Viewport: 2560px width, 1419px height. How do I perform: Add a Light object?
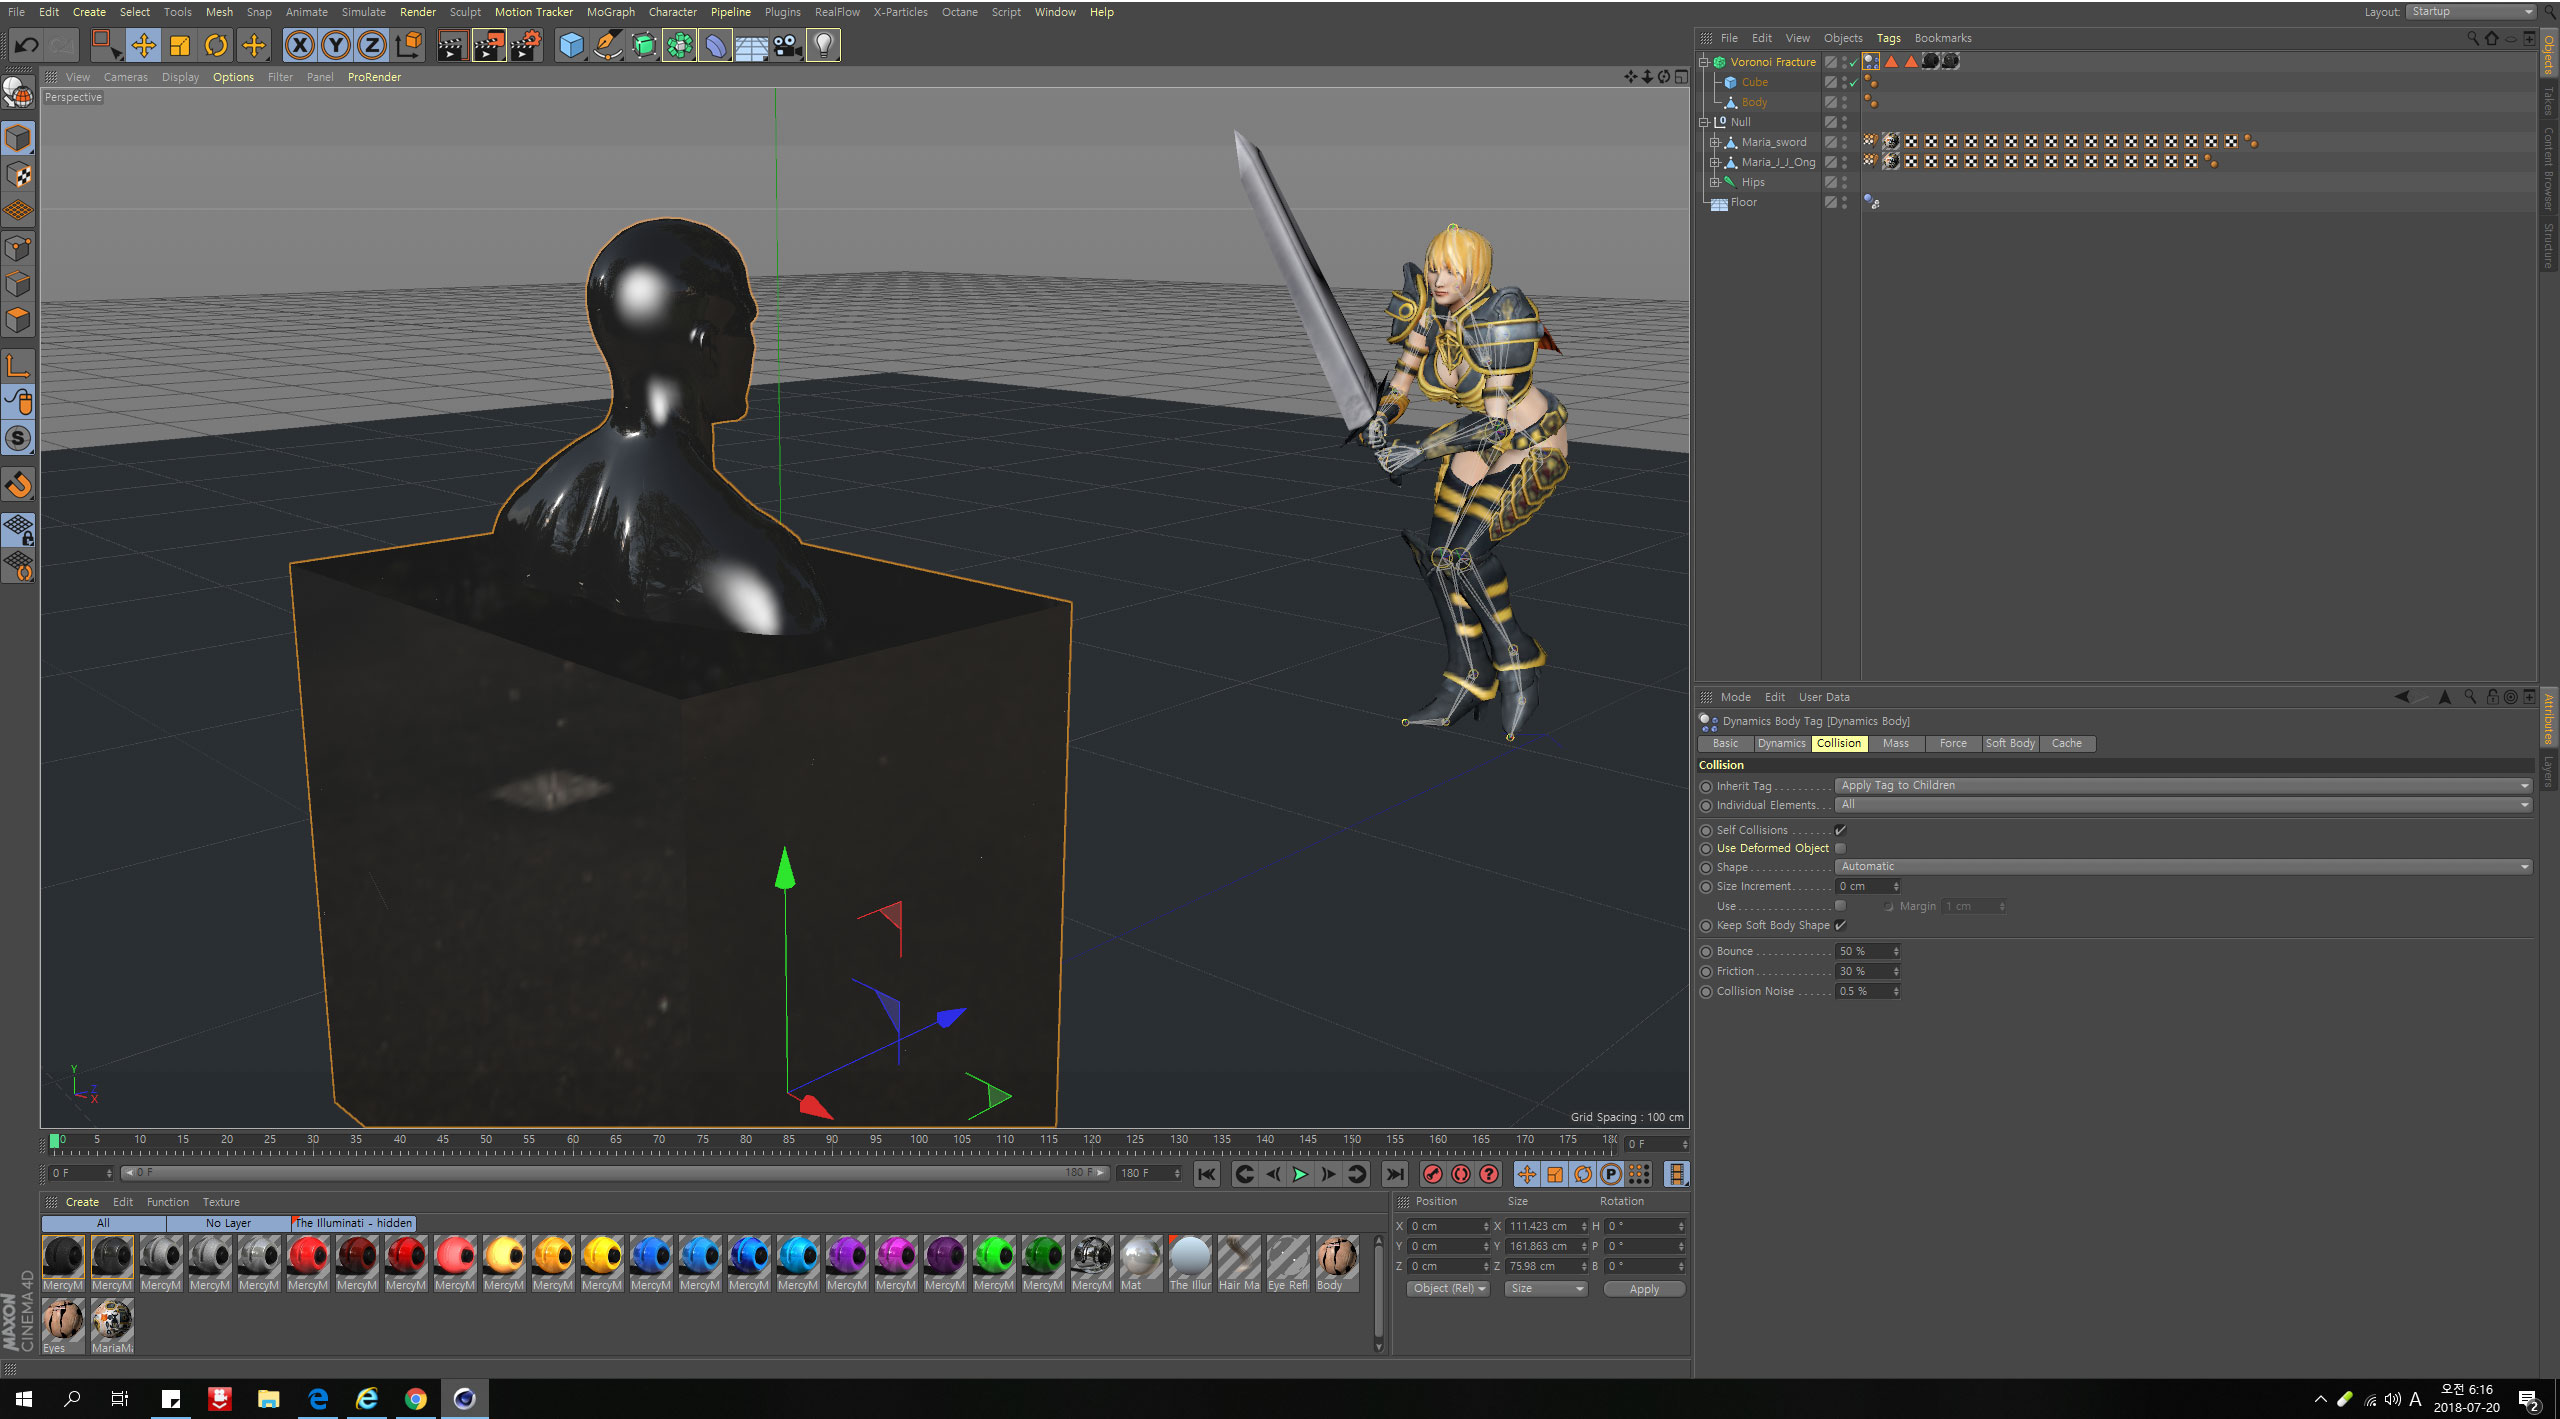823,45
